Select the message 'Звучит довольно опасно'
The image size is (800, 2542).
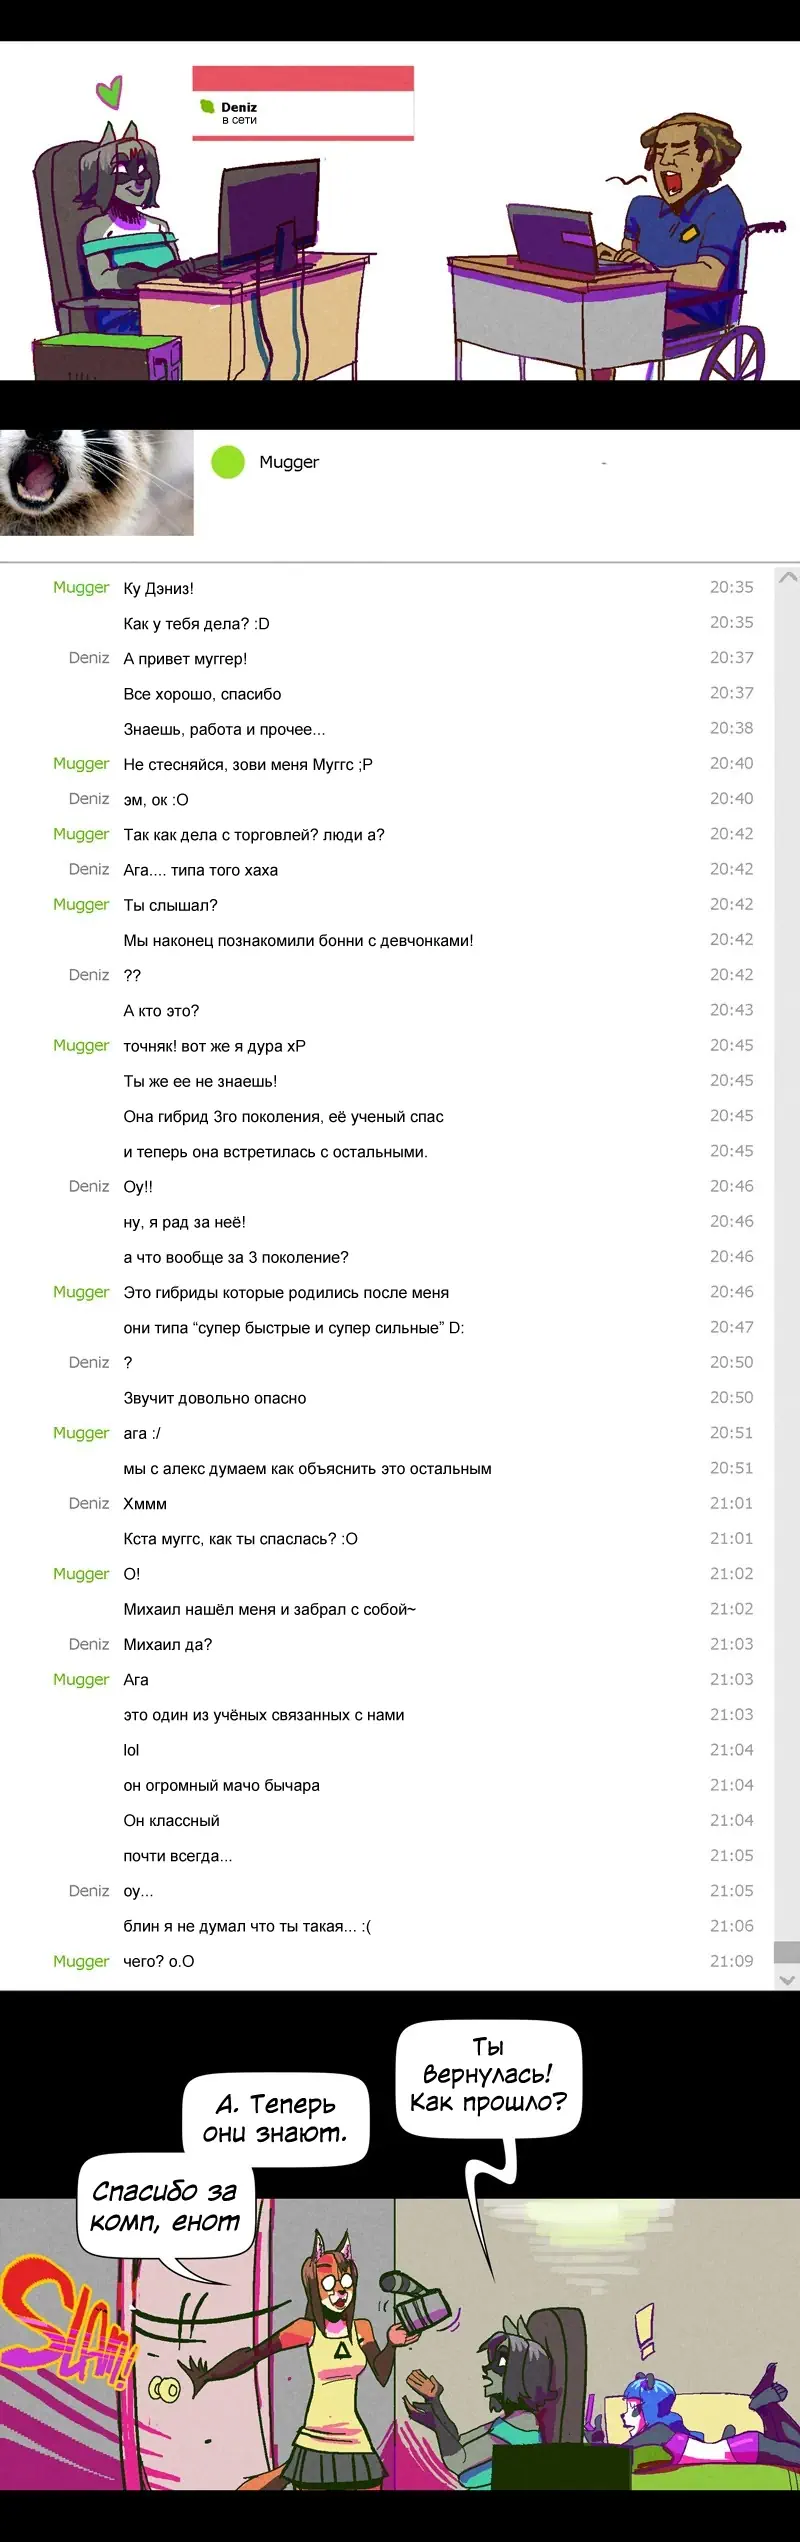coord(215,1398)
